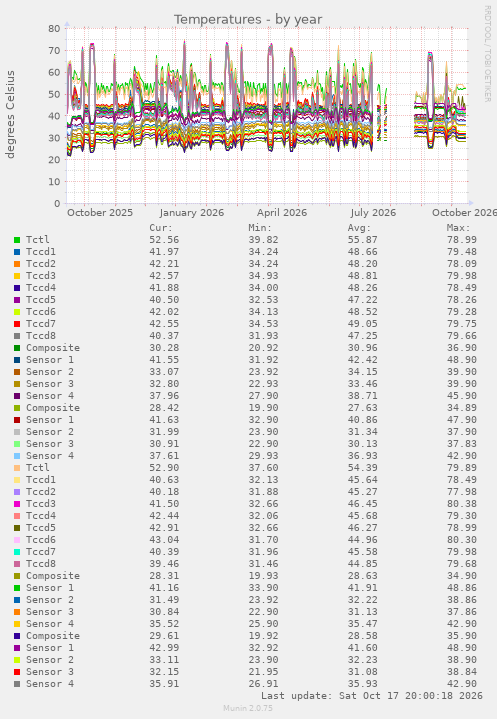Click the 'July 2026' axis label
This screenshot has height=719, width=497.
[x=373, y=213]
